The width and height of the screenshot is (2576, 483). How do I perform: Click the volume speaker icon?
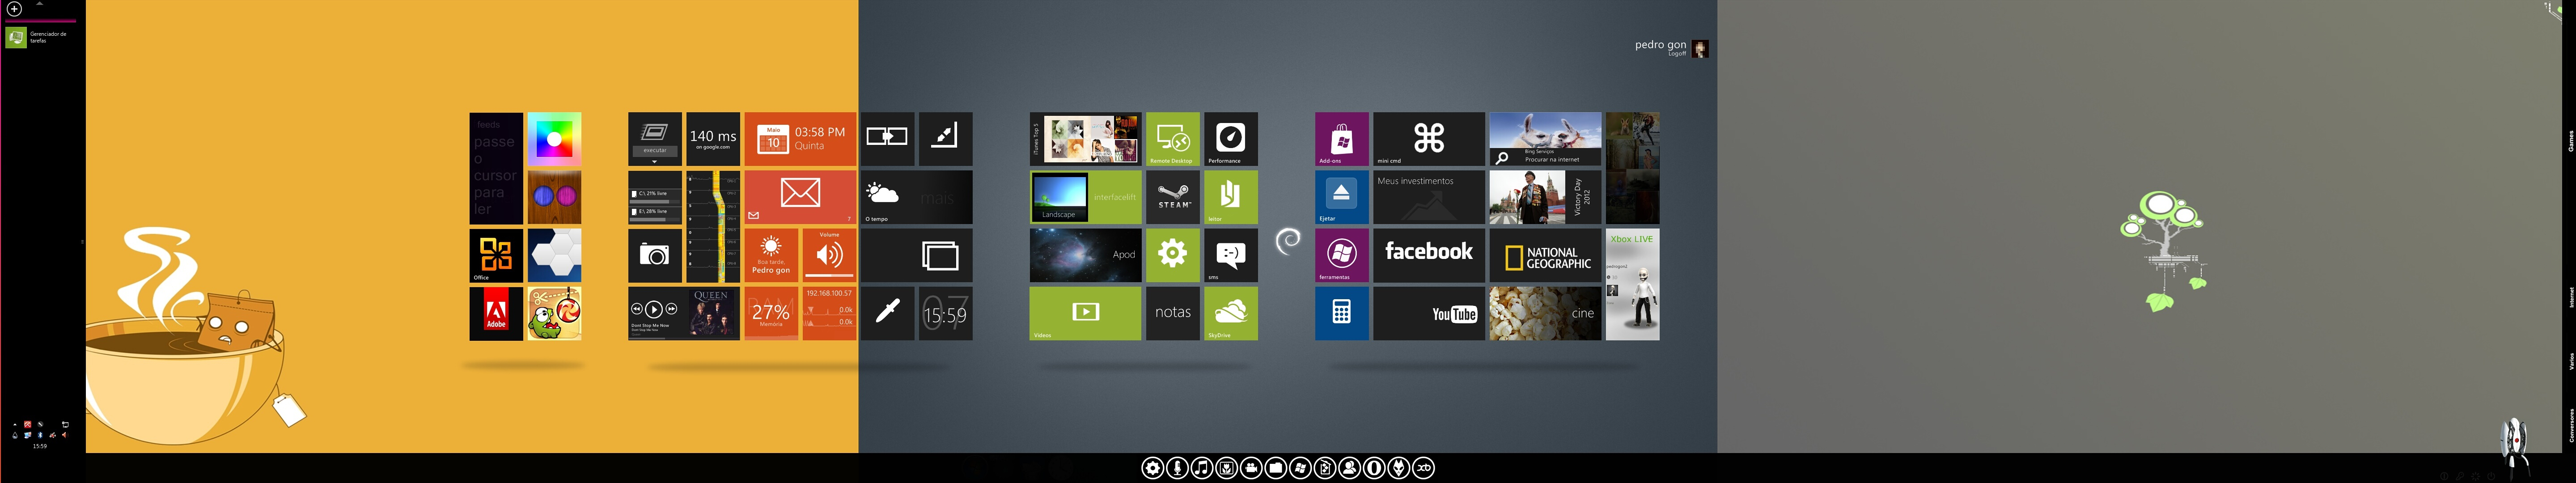829,255
